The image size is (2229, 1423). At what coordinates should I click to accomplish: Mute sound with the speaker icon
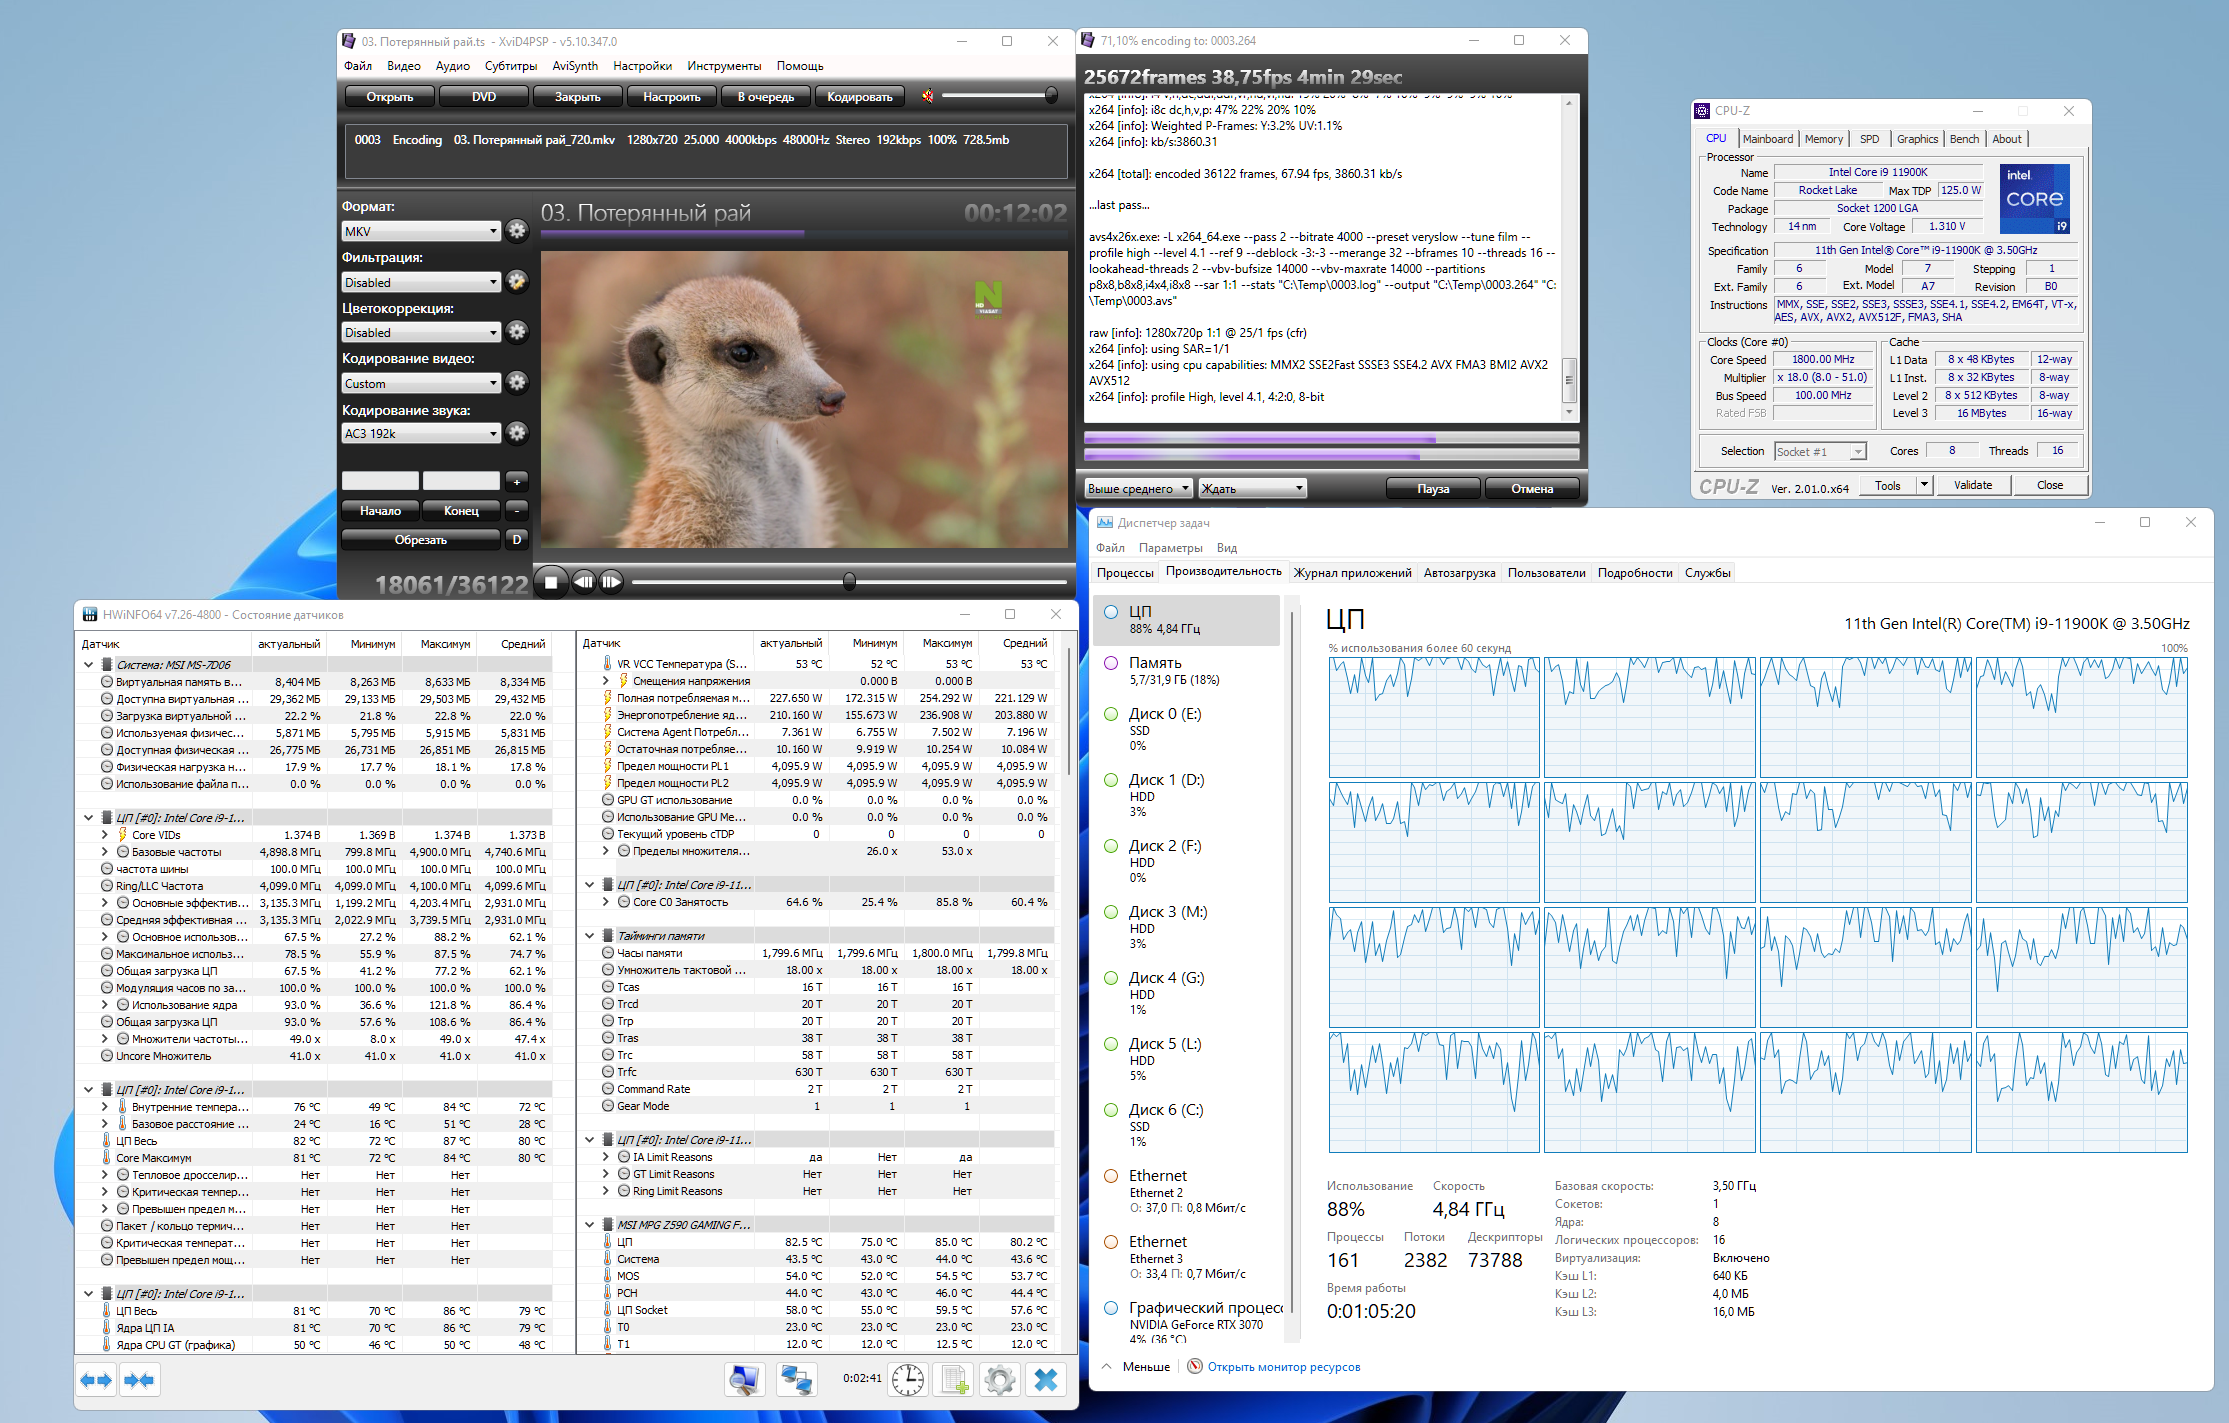[x=928, y=96]
